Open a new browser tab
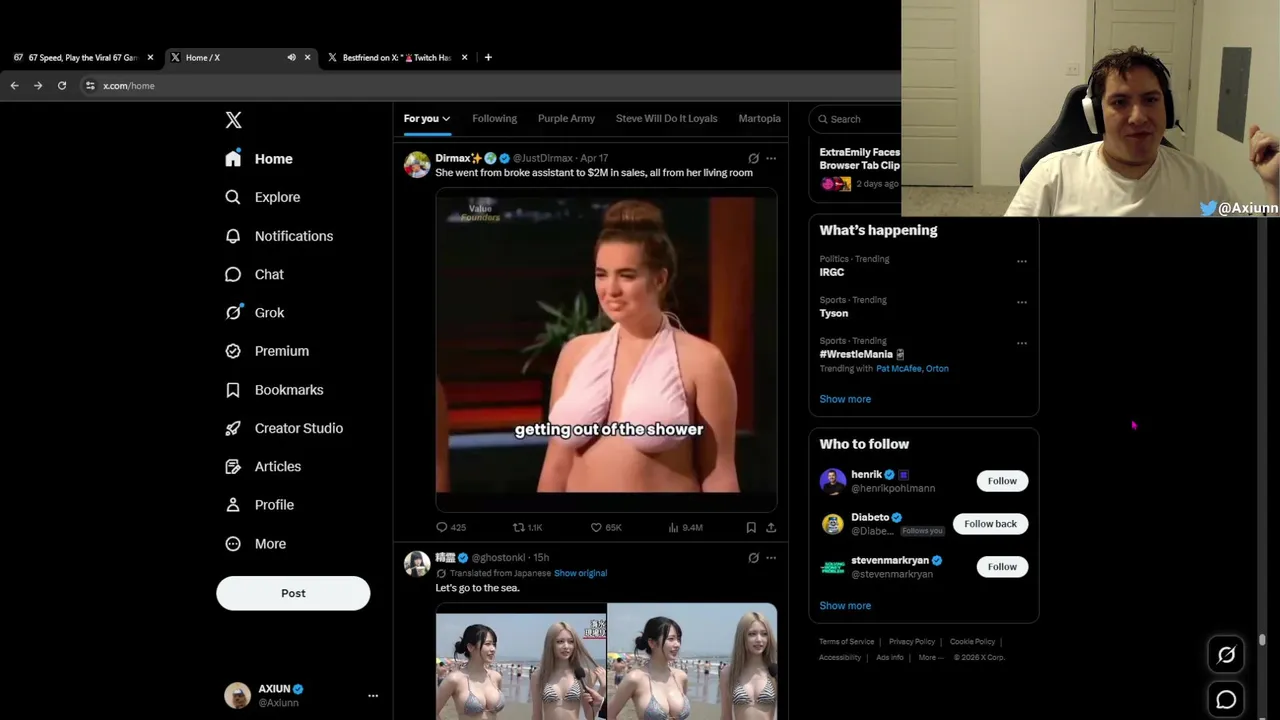This screenshot has height=720, width=1280. tap(488, 58)
